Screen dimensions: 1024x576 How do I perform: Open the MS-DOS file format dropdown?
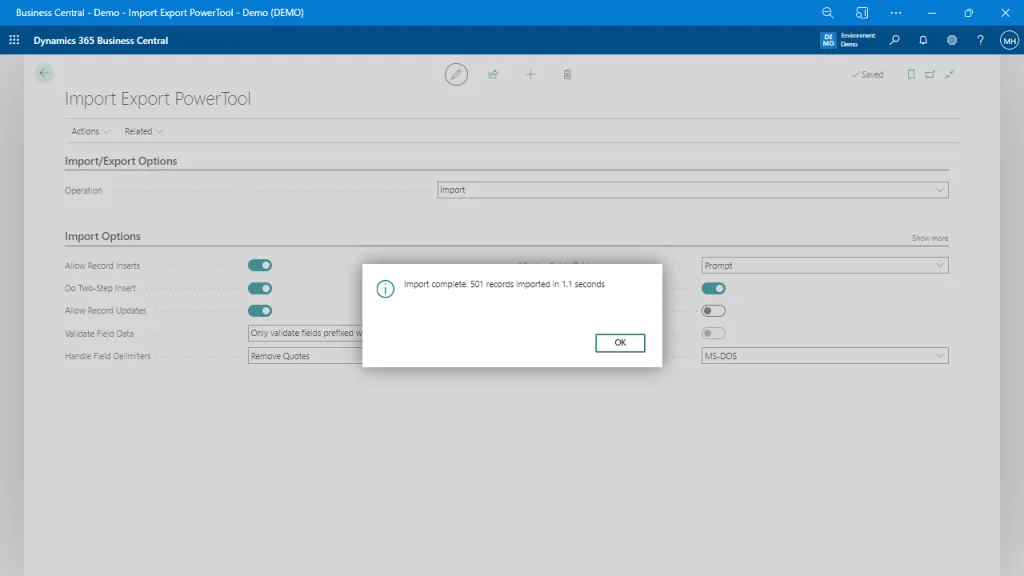[938, 355]
